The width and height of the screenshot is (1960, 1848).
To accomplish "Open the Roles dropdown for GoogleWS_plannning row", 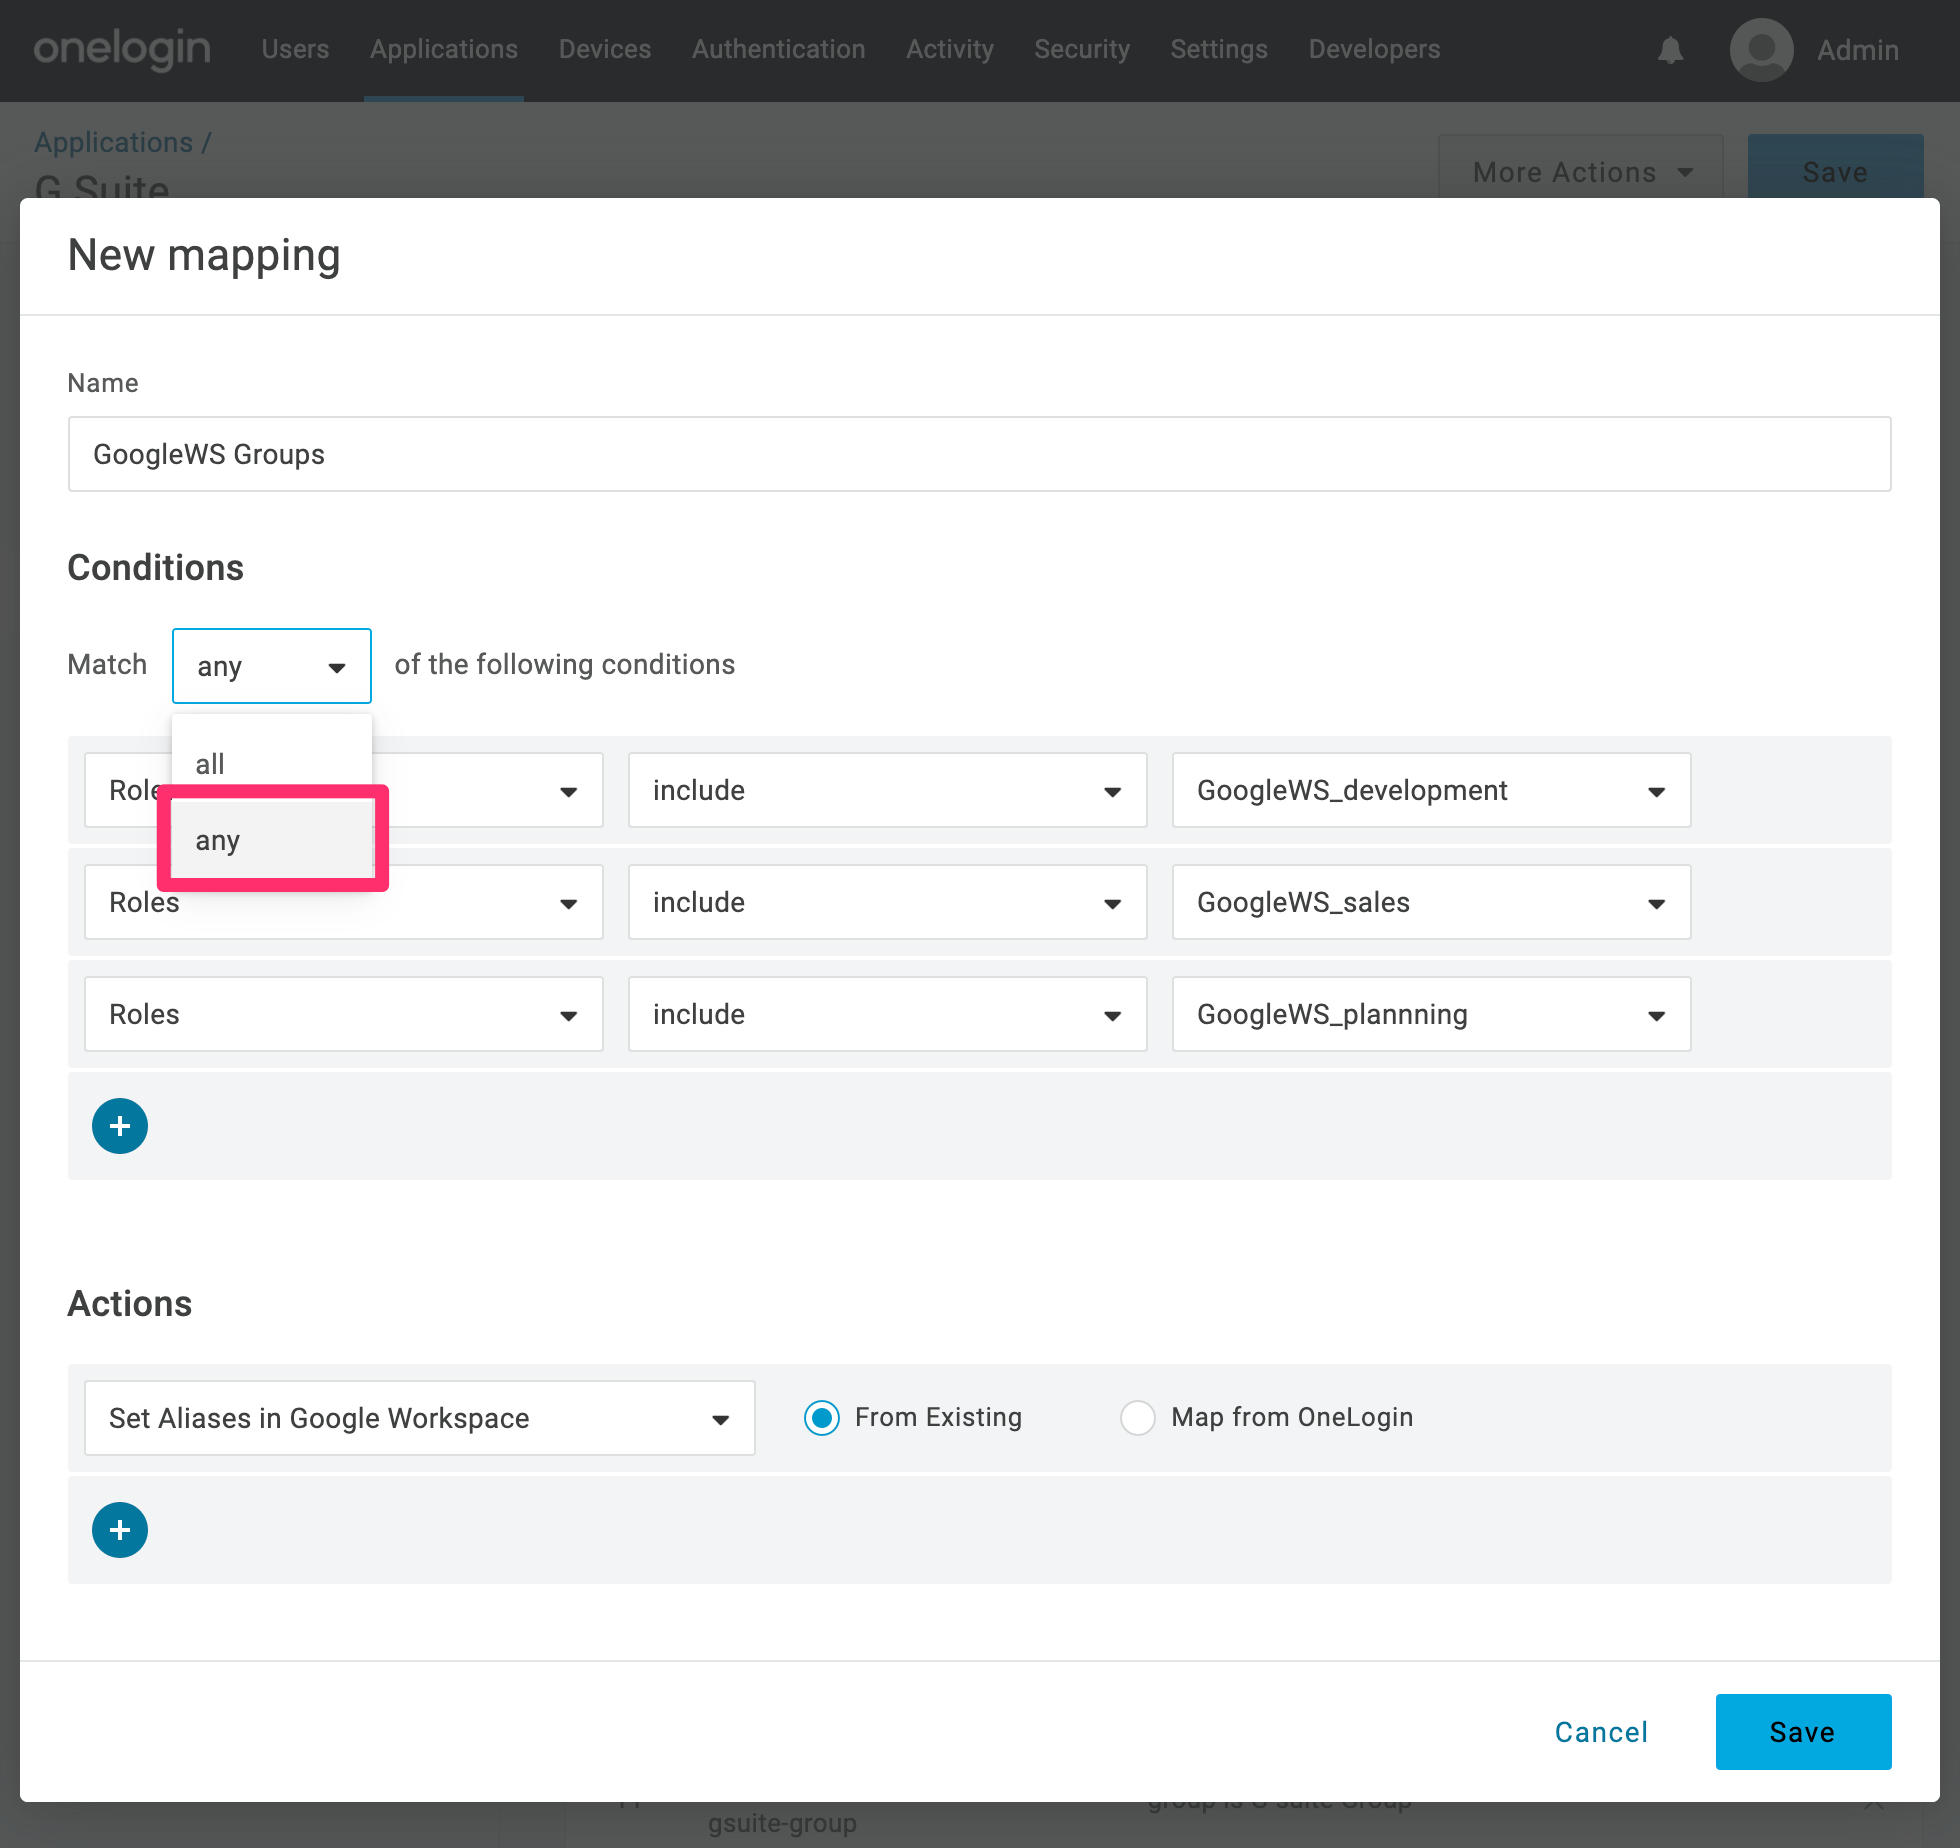I will (343, 1014).
